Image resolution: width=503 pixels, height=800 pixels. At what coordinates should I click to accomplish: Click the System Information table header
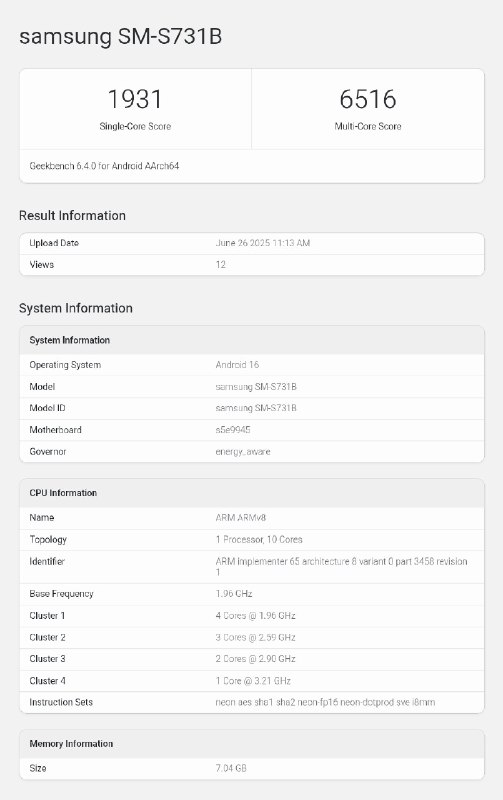(252, 340)
